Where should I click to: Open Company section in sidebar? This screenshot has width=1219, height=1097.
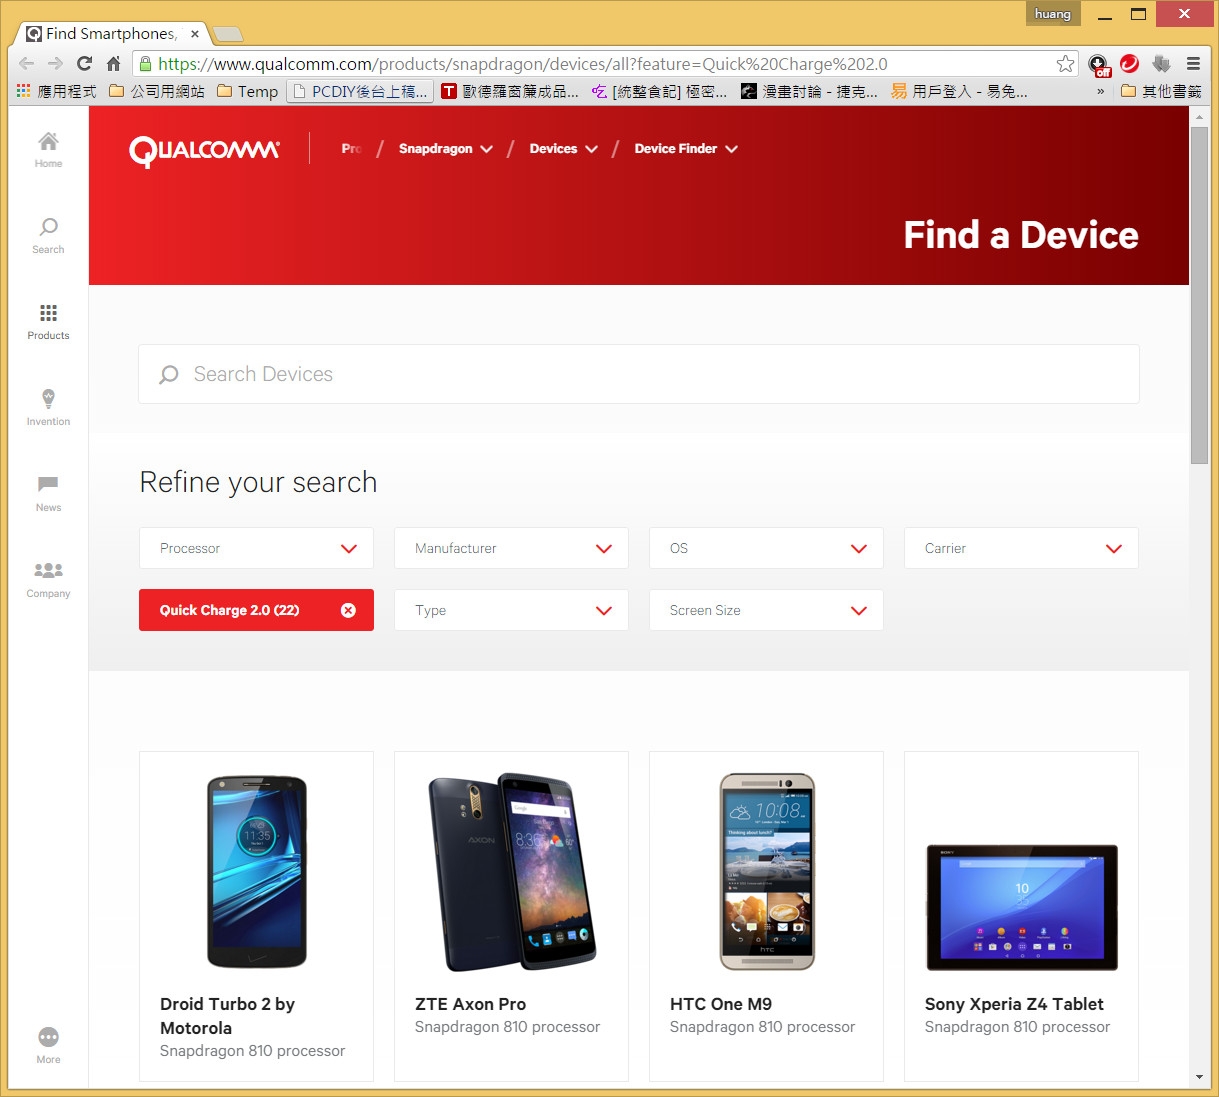pos(48,579)
